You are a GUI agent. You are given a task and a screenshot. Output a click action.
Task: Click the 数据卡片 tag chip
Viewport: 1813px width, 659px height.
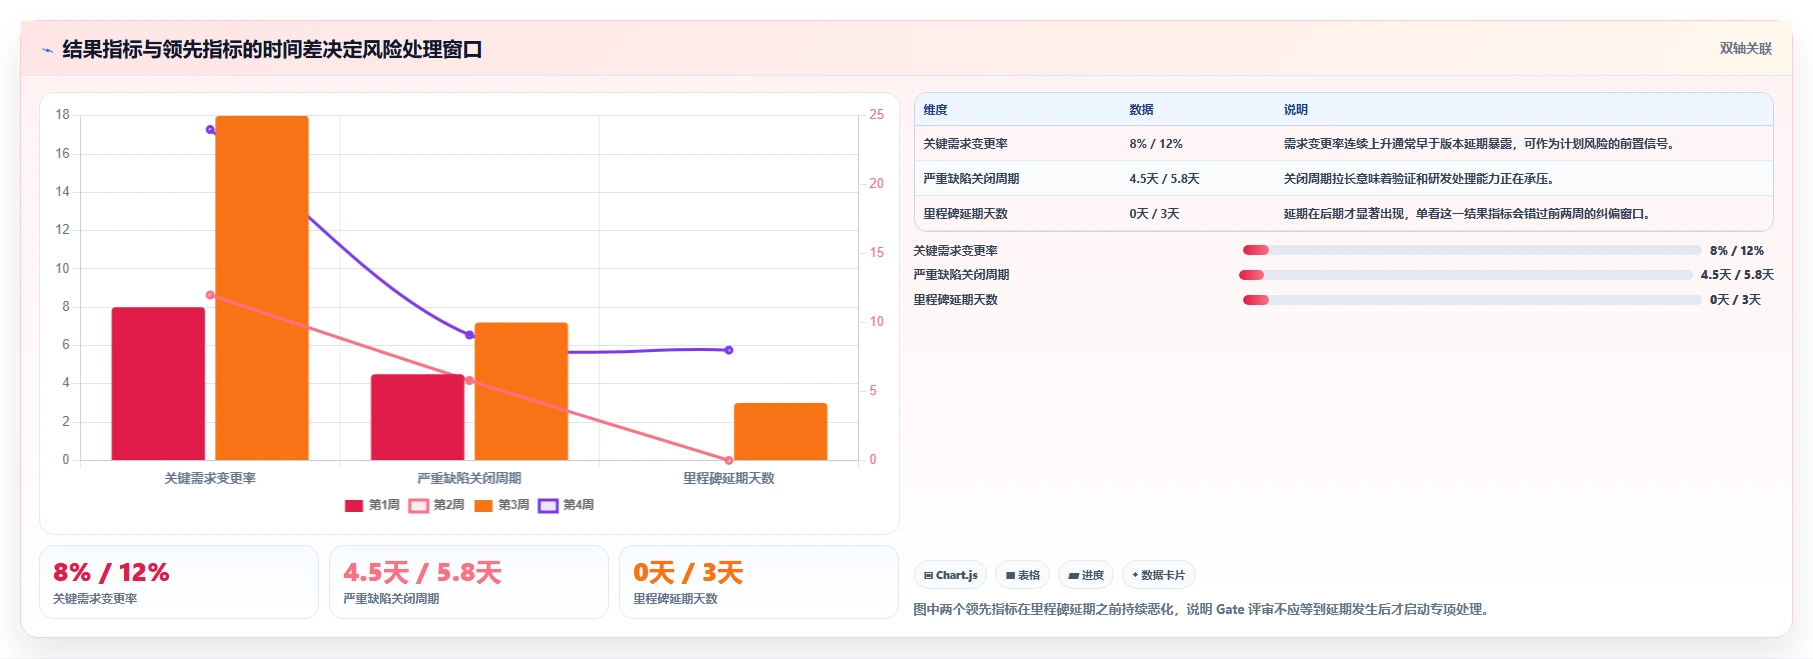point(1158,575)
